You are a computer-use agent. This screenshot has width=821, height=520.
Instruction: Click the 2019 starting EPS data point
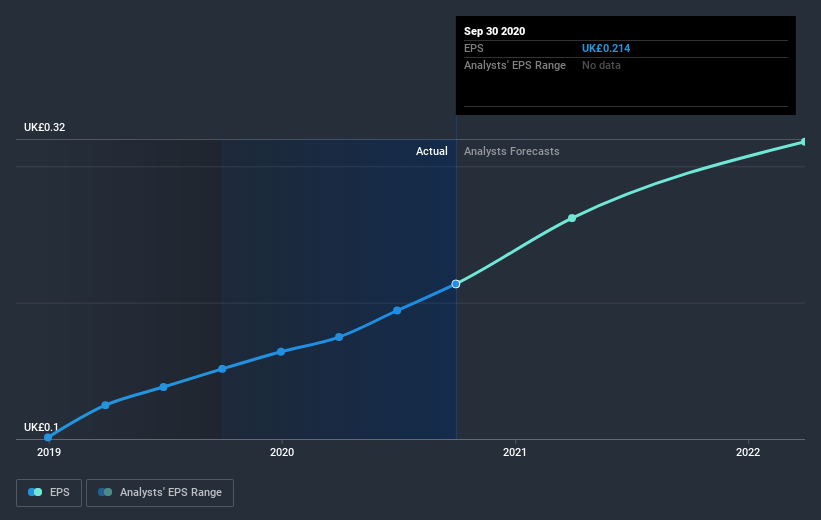[x=48, y=437]
